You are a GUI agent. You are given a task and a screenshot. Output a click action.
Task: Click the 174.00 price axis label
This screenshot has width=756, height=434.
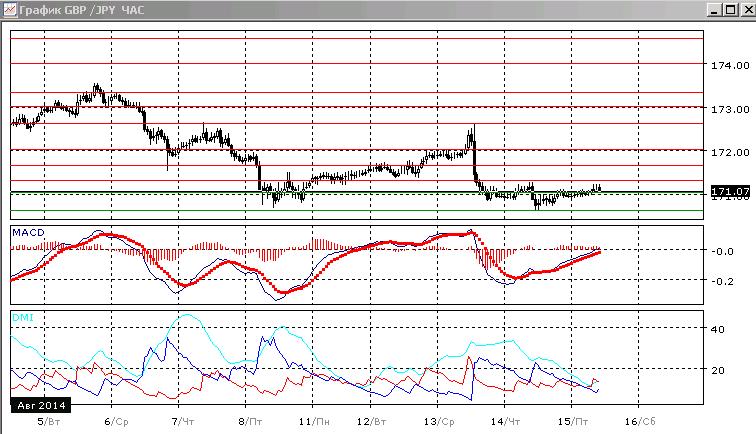(x=730, y=66)
